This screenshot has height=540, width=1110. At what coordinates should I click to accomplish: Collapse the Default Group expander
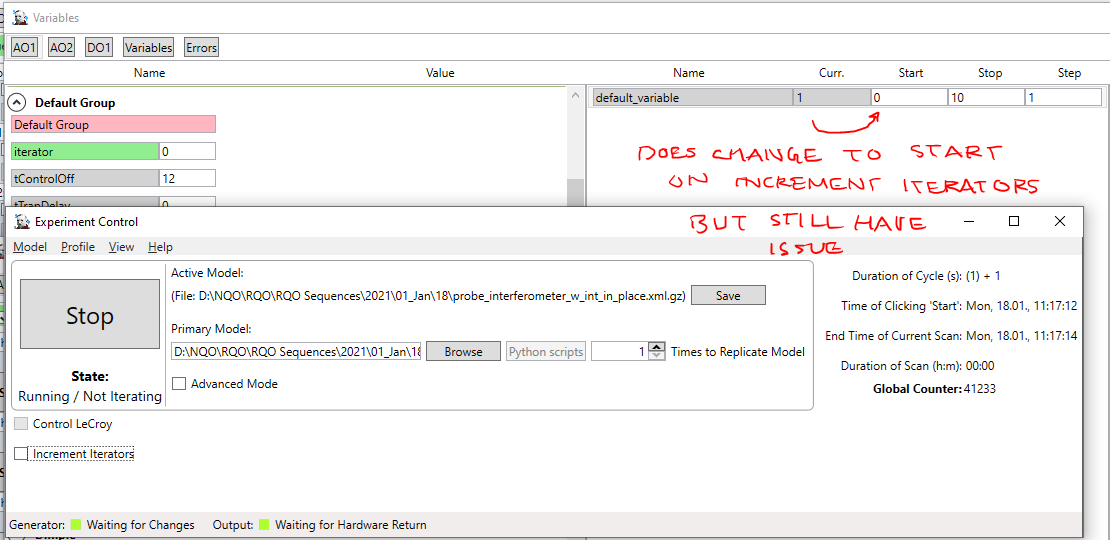[x=18, y=103]
